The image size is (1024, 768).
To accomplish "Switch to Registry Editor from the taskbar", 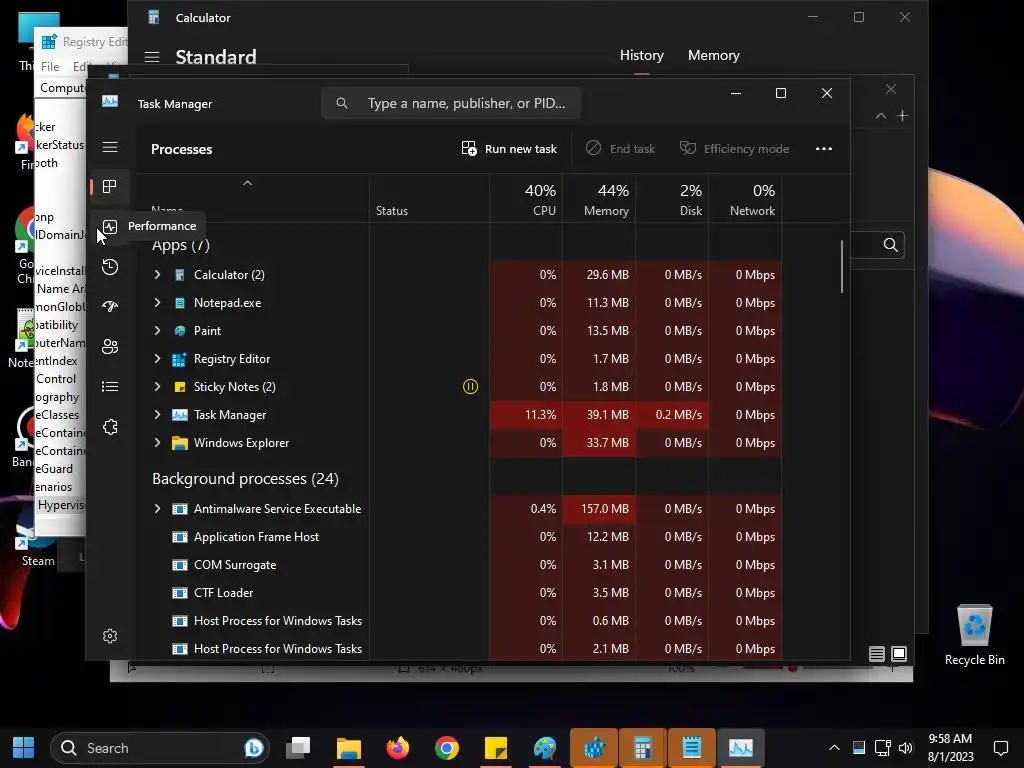I will [x=594, y=748].
